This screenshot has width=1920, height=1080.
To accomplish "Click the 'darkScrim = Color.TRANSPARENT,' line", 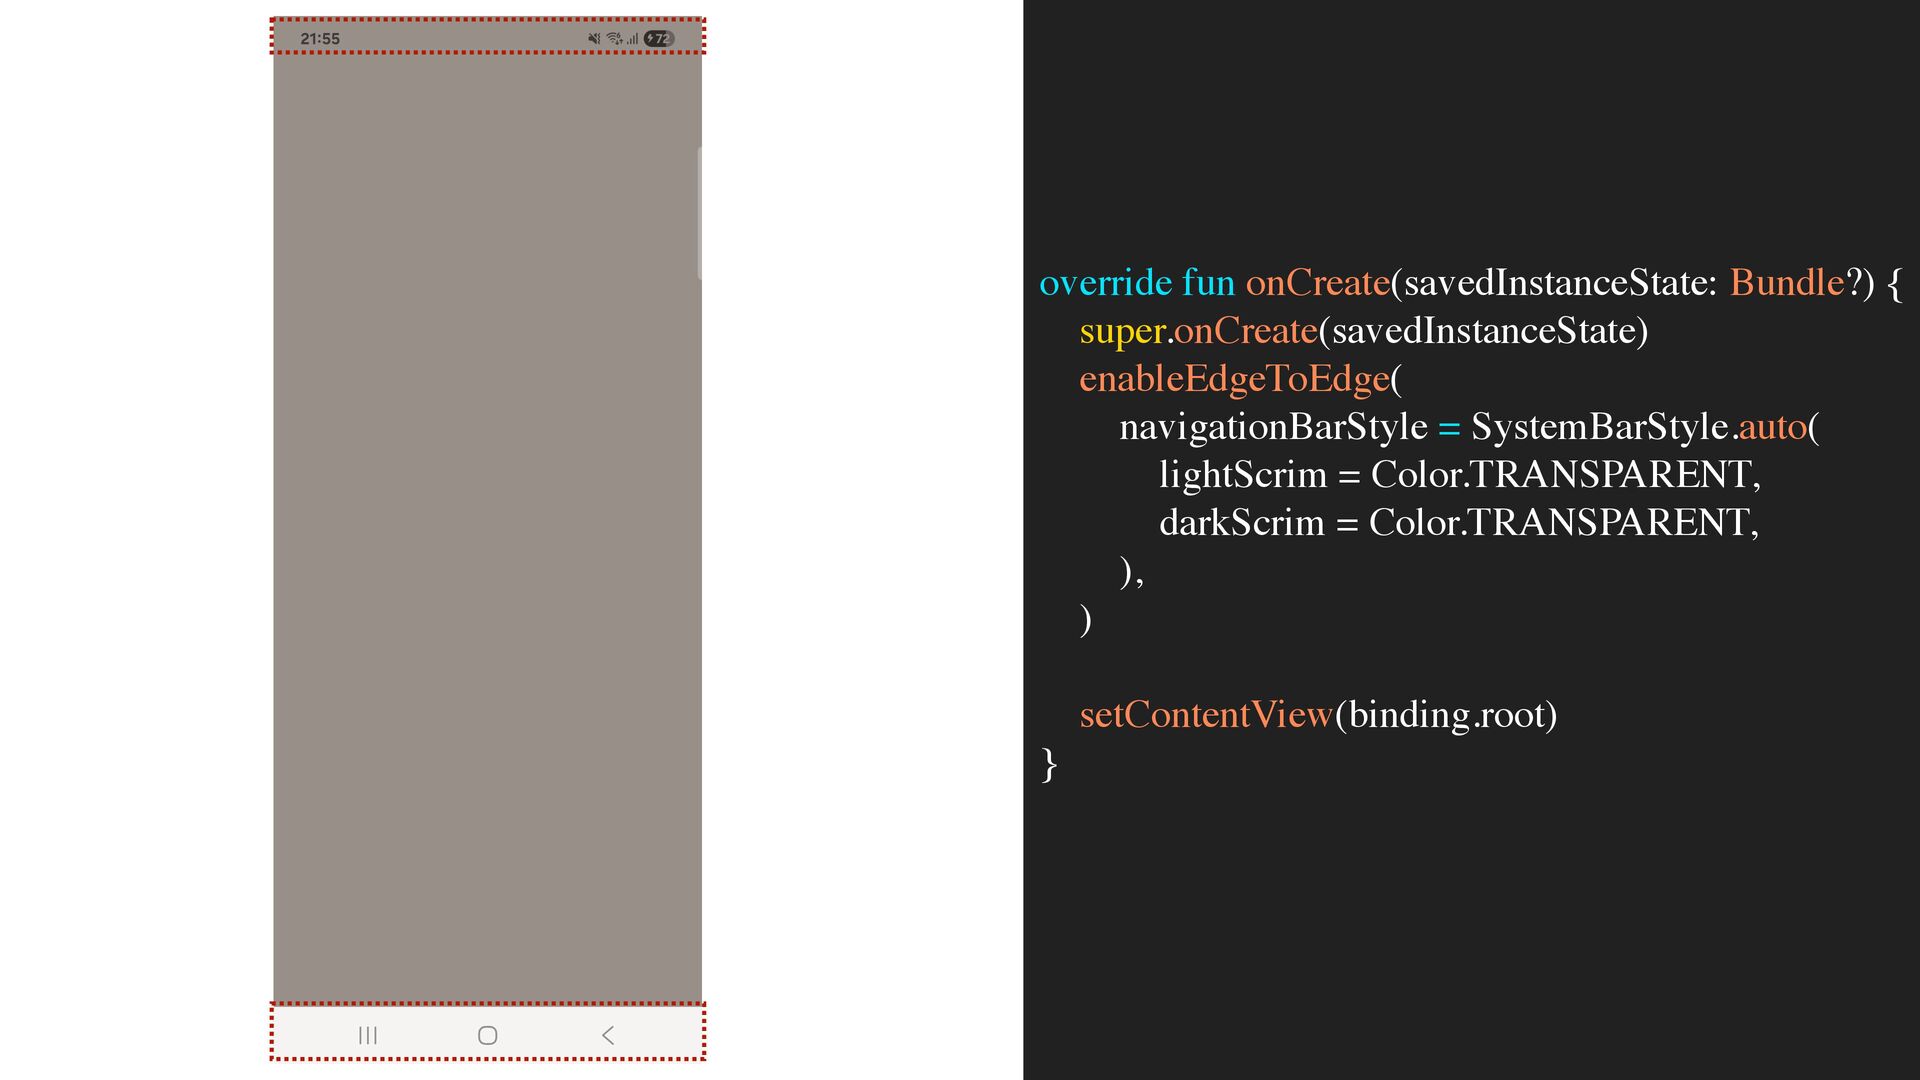I will pos(1459,523).
